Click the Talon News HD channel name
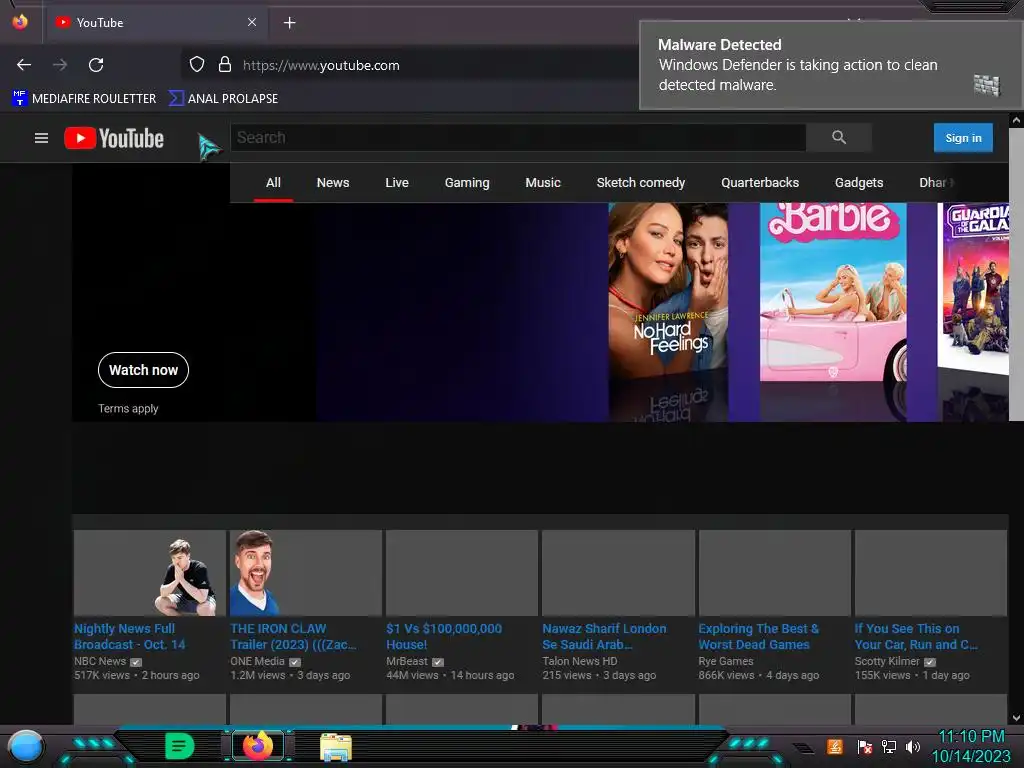The image size is (1024, 768). tap(579, 662)
